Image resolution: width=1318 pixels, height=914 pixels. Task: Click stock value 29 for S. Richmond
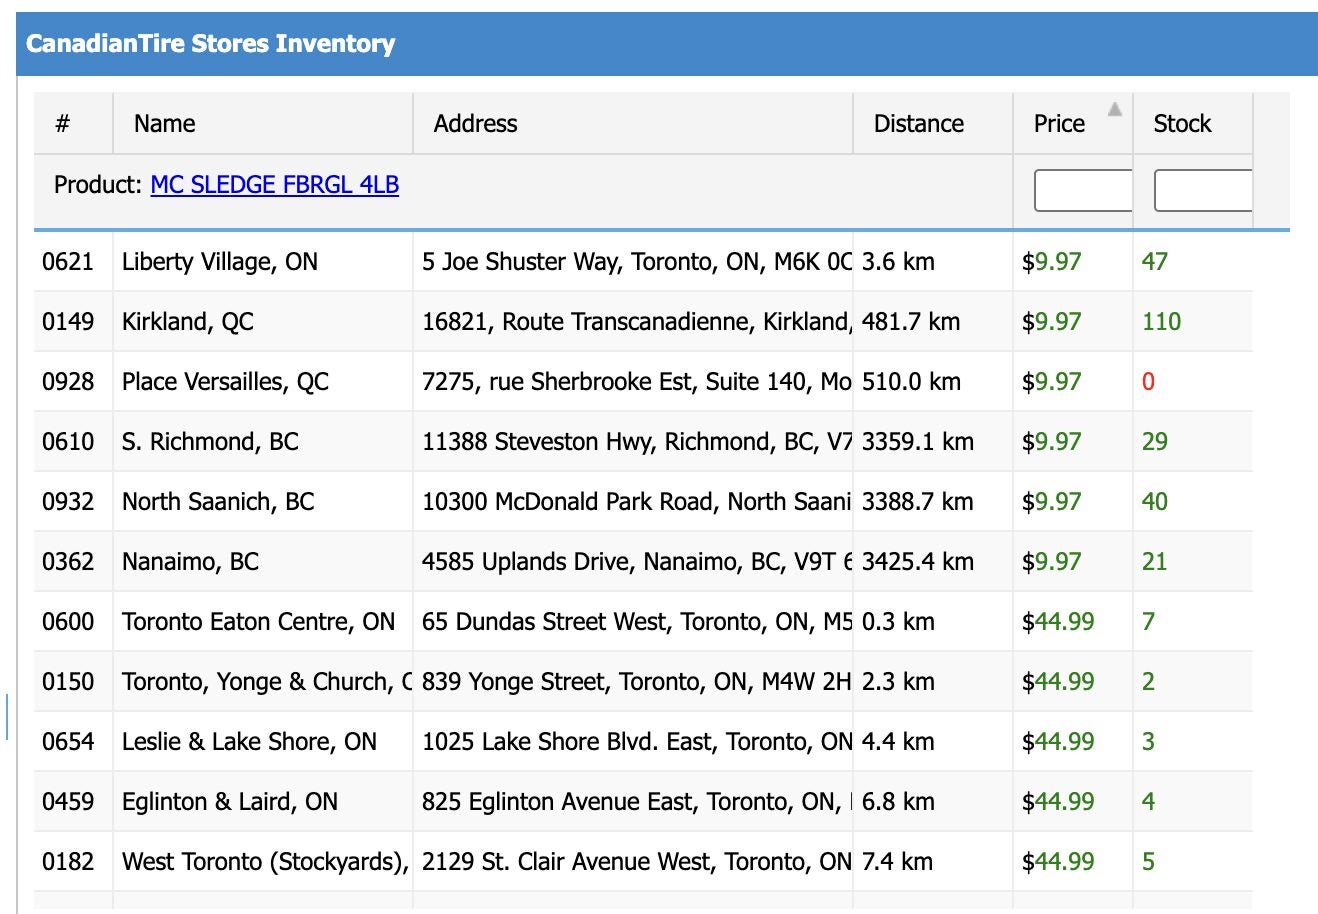1155,442
